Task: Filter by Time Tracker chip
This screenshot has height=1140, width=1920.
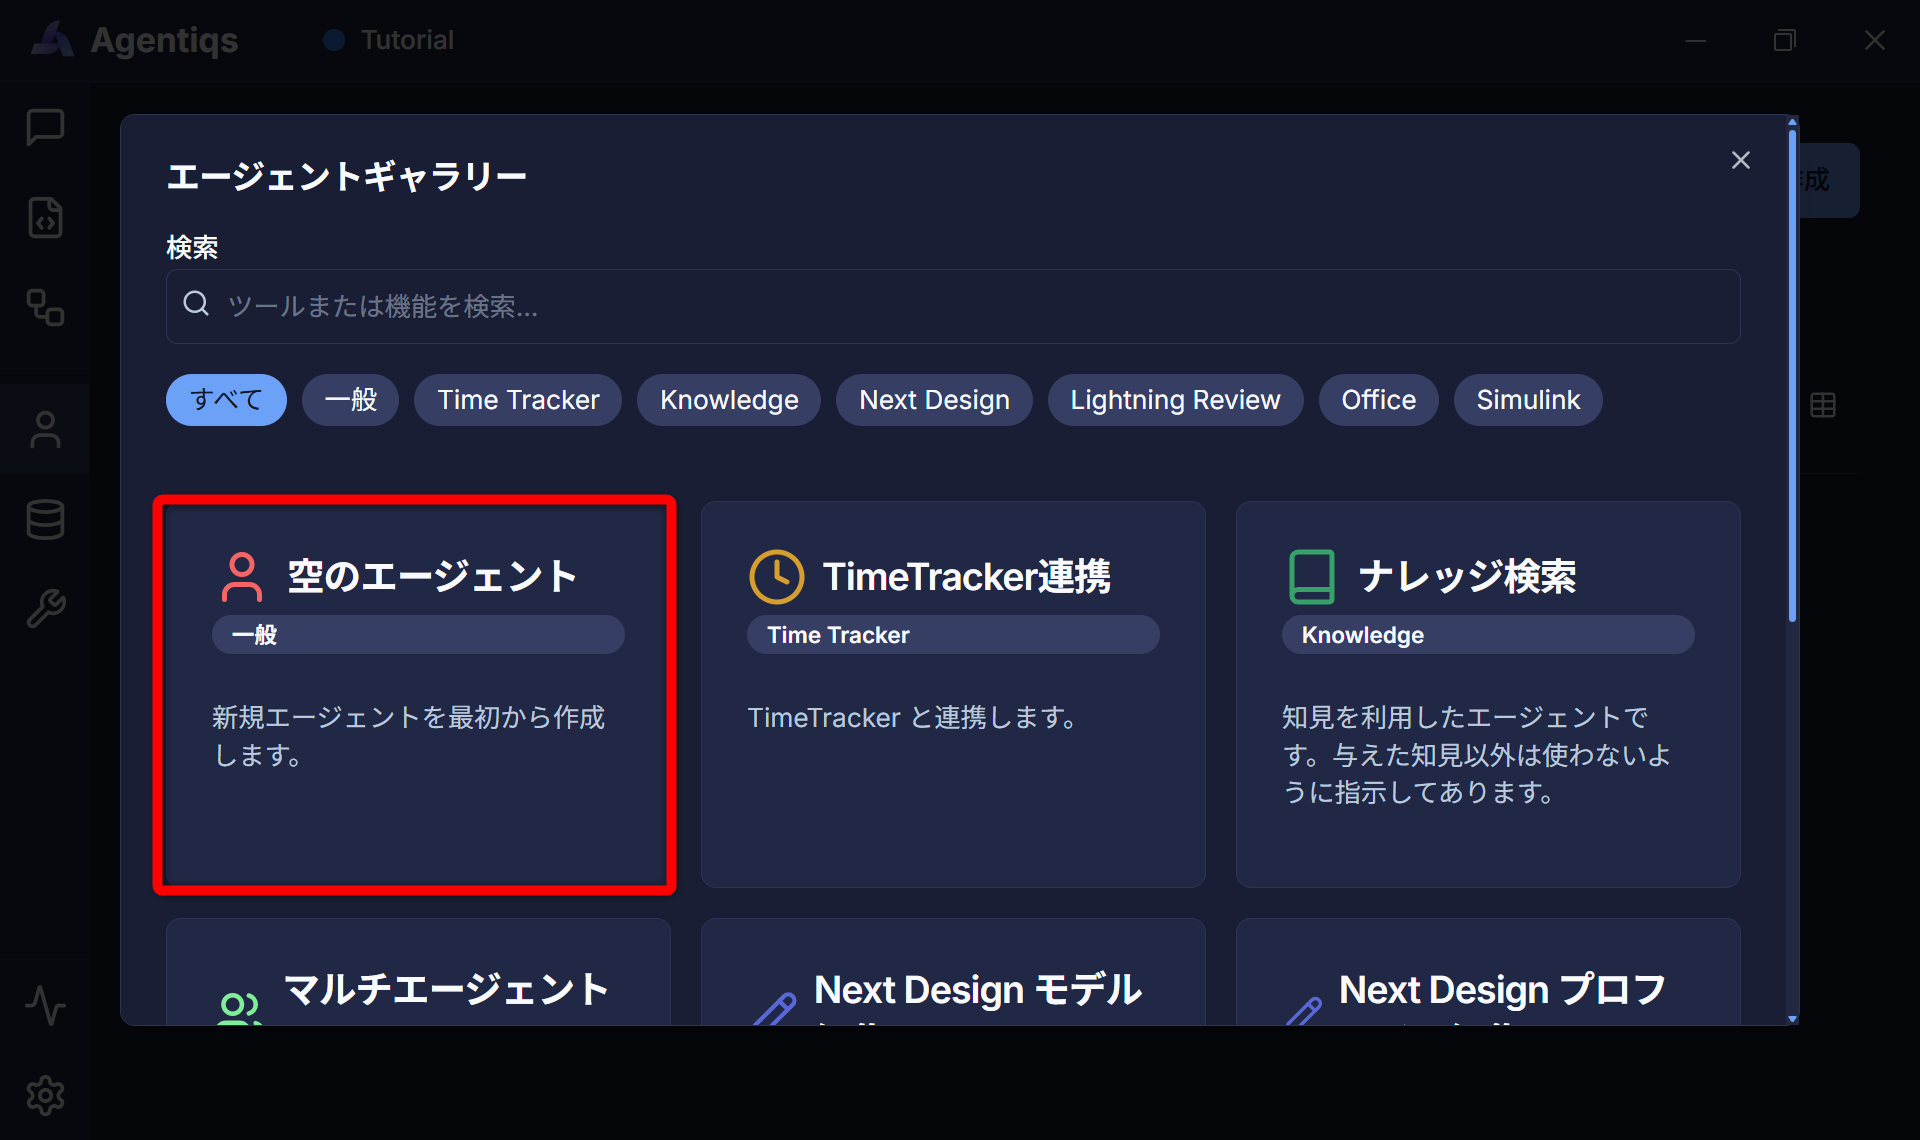Action: (518, 400)
